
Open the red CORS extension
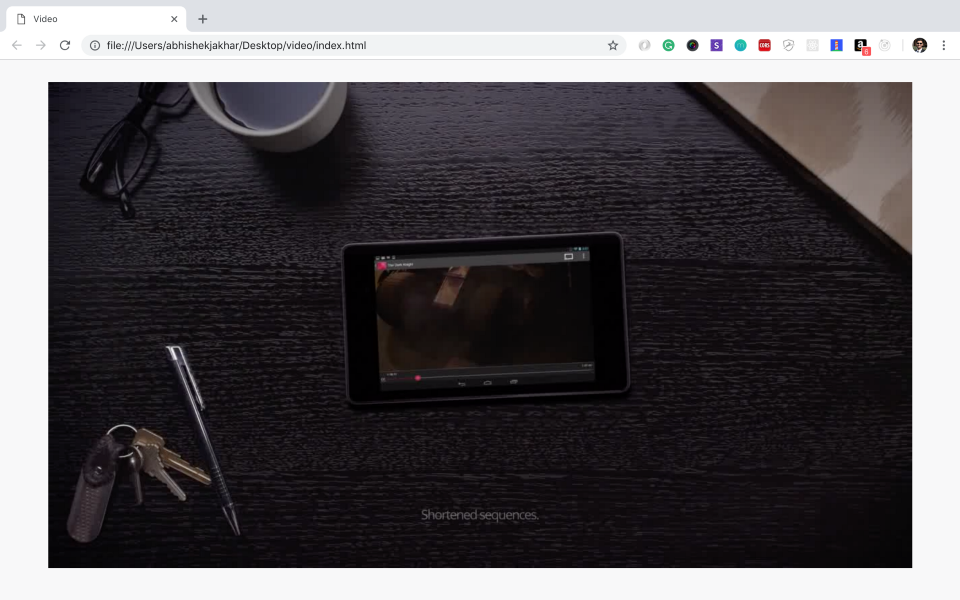tap(764, 45)
